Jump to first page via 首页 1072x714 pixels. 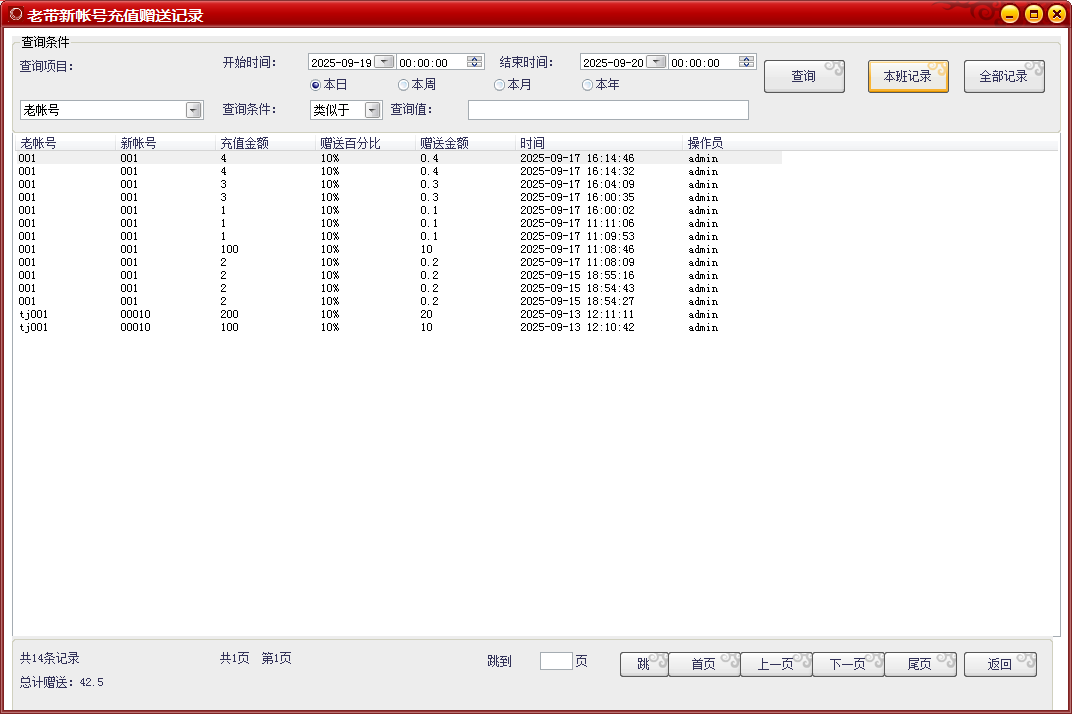(x=704, y=664)
